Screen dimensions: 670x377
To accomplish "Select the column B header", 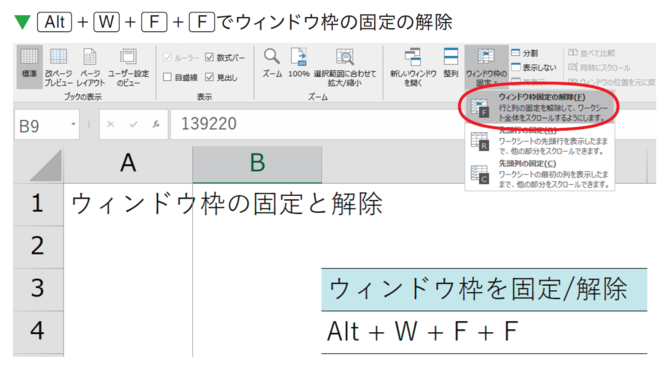I will [x=257, y=164].
